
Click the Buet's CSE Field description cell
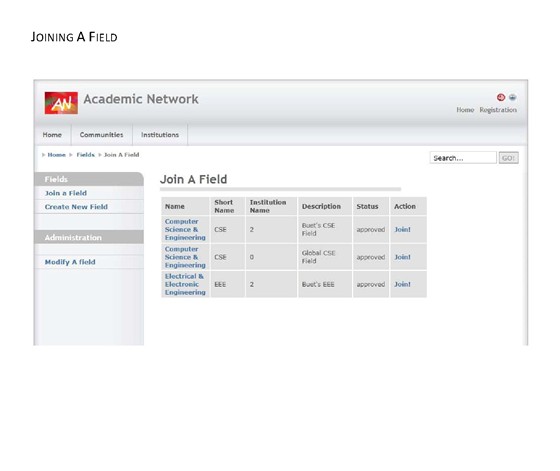[325, 229]
